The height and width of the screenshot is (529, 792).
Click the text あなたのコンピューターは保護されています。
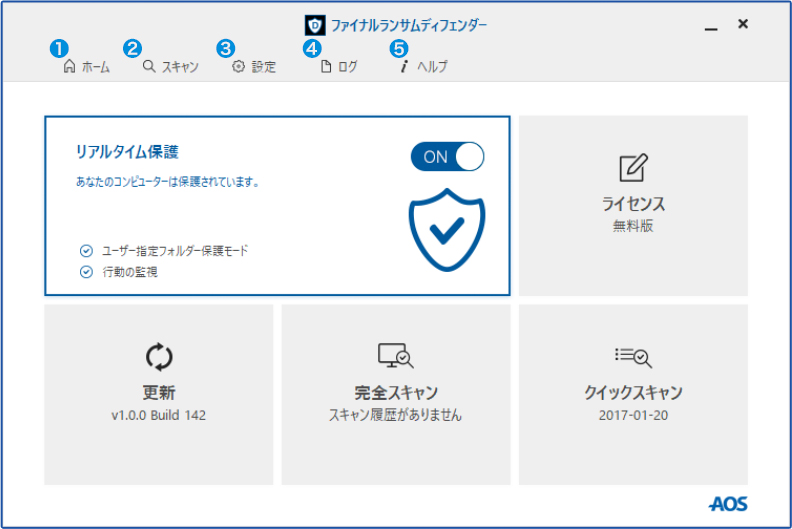(x=168, y=182)
